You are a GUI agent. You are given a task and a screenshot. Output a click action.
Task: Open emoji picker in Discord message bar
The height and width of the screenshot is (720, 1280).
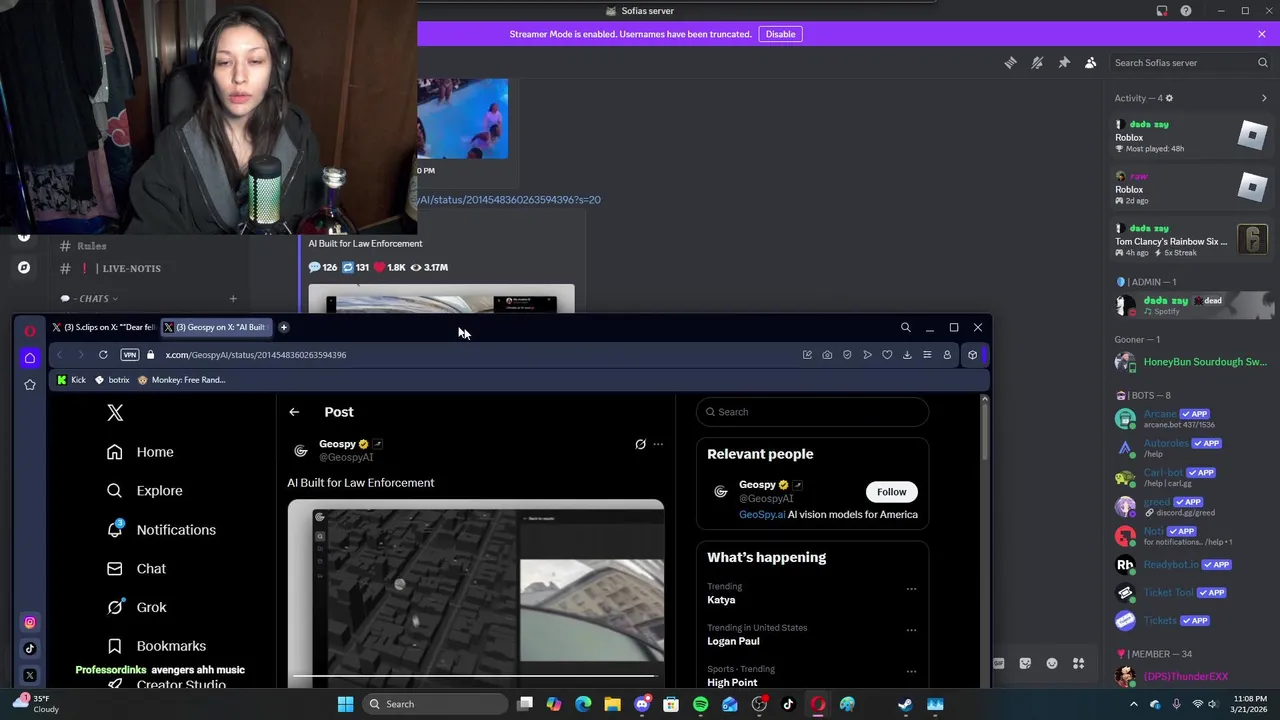point(1052,663)
